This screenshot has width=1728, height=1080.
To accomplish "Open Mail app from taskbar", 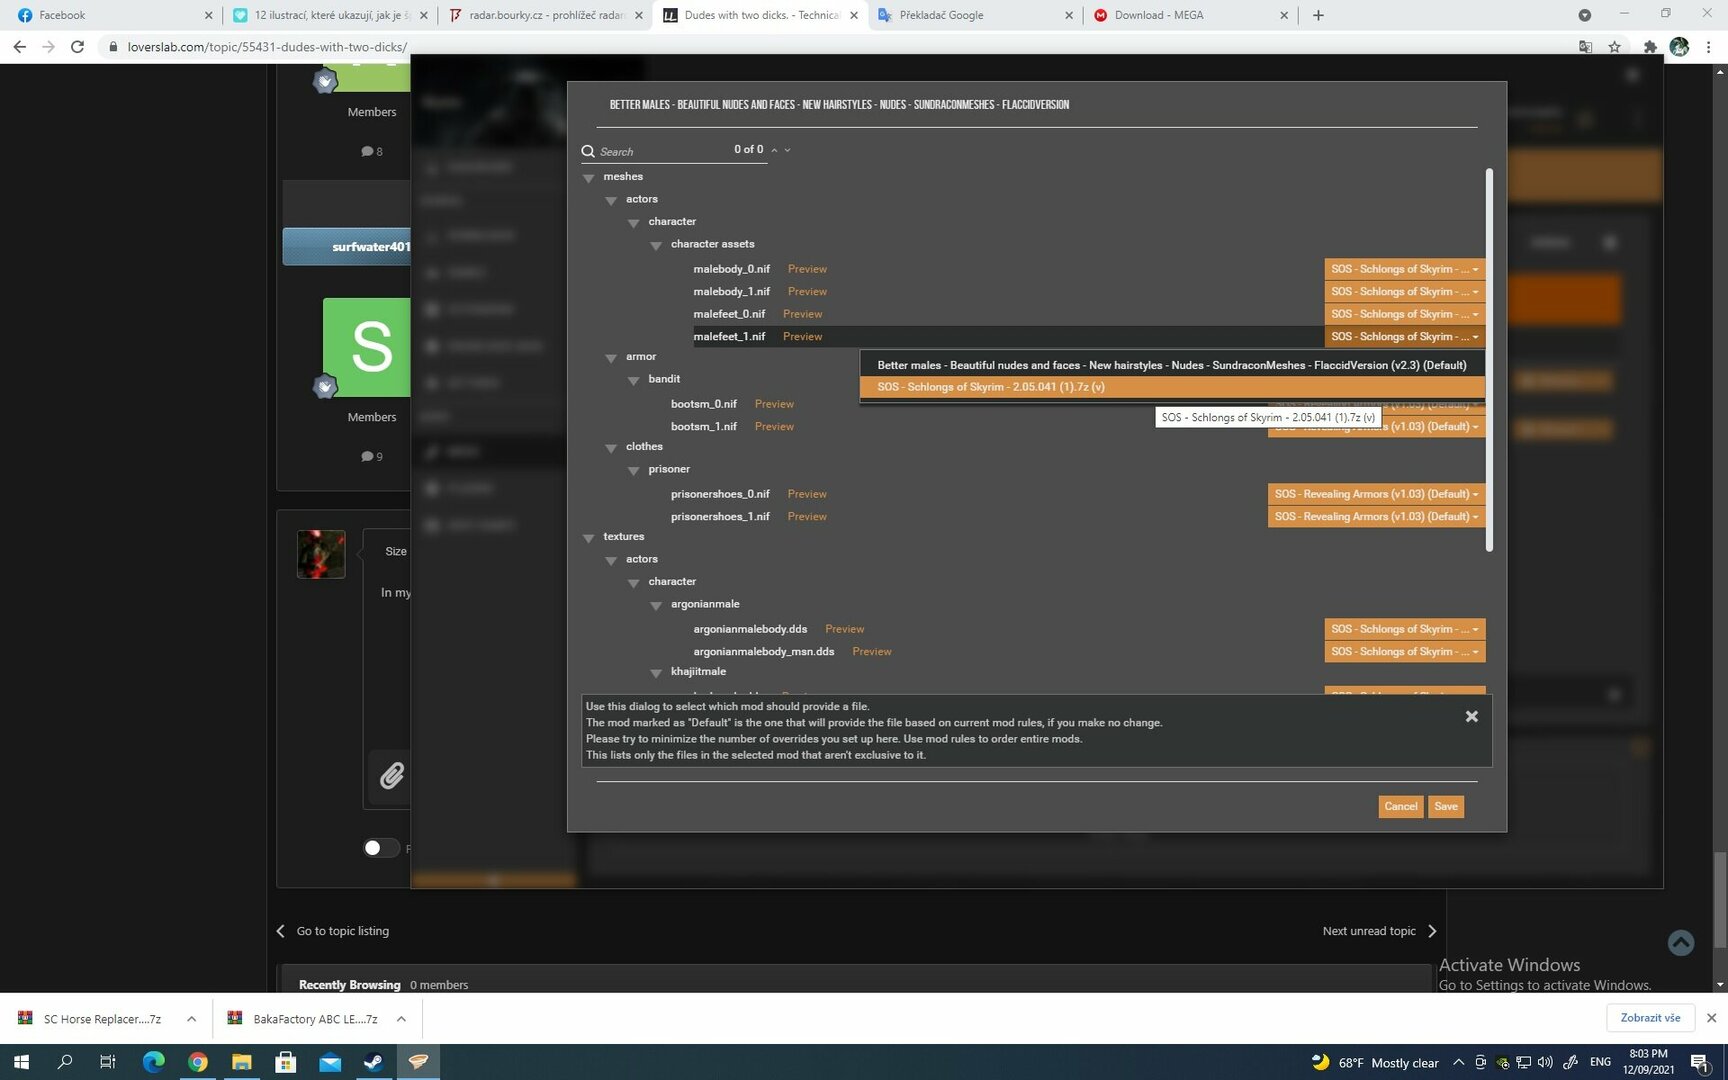I will tap(330, 1062).
